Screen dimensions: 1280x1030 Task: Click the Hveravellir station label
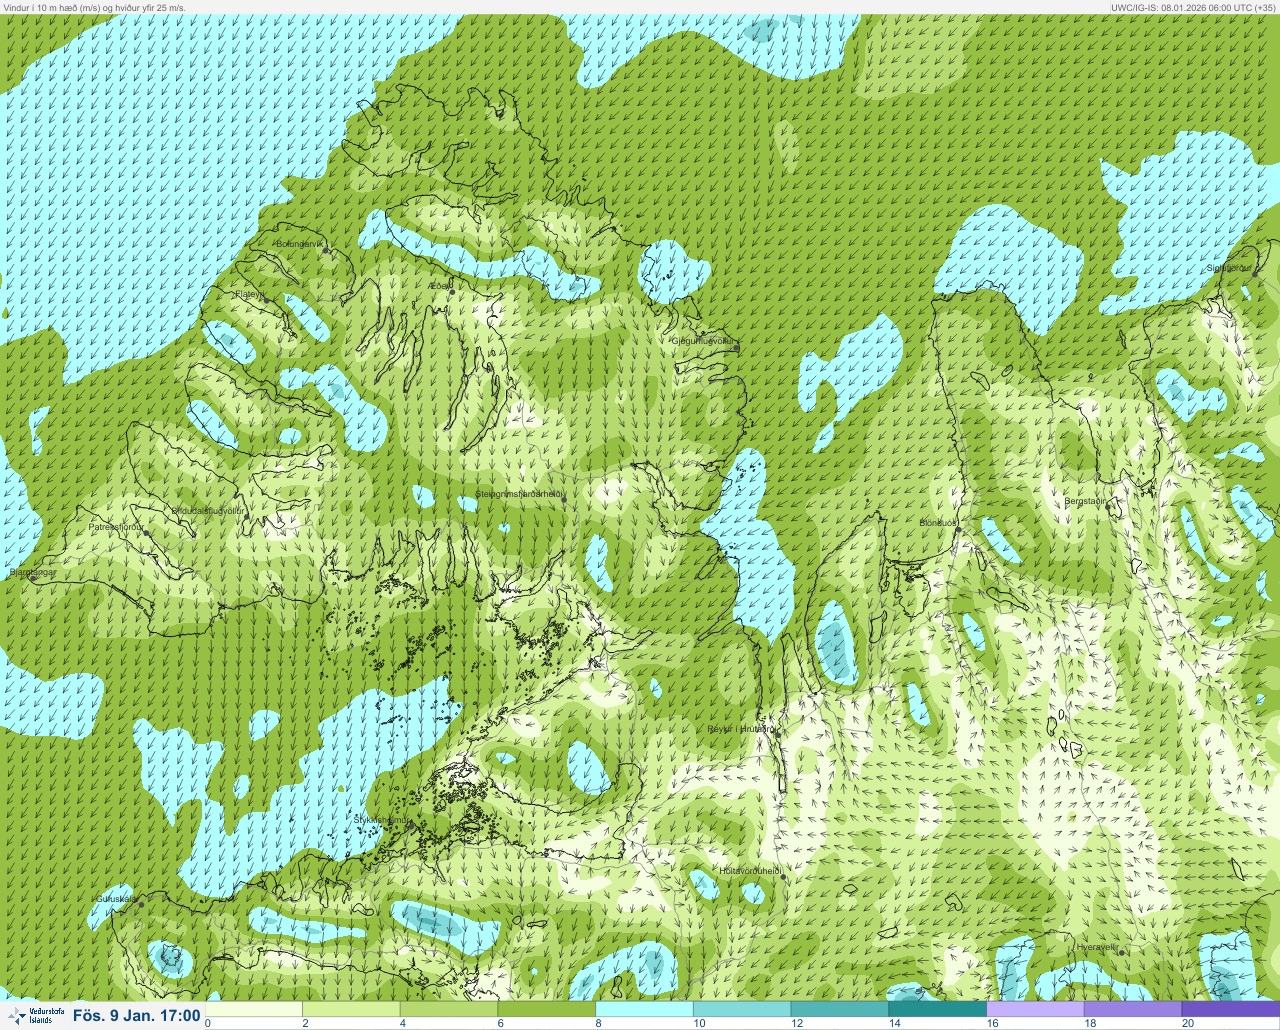point(1097,947)
